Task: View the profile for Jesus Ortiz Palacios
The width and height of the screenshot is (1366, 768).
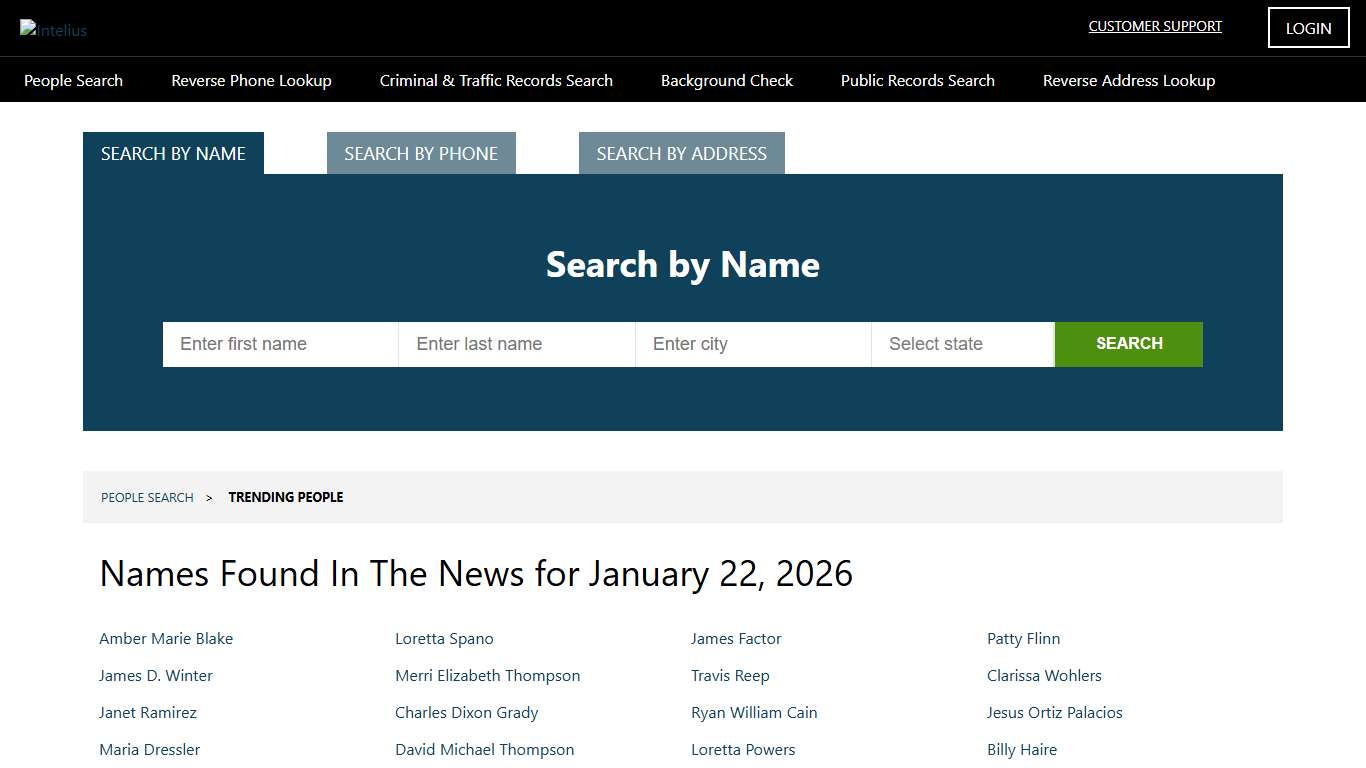Action: coord(1055,712)
